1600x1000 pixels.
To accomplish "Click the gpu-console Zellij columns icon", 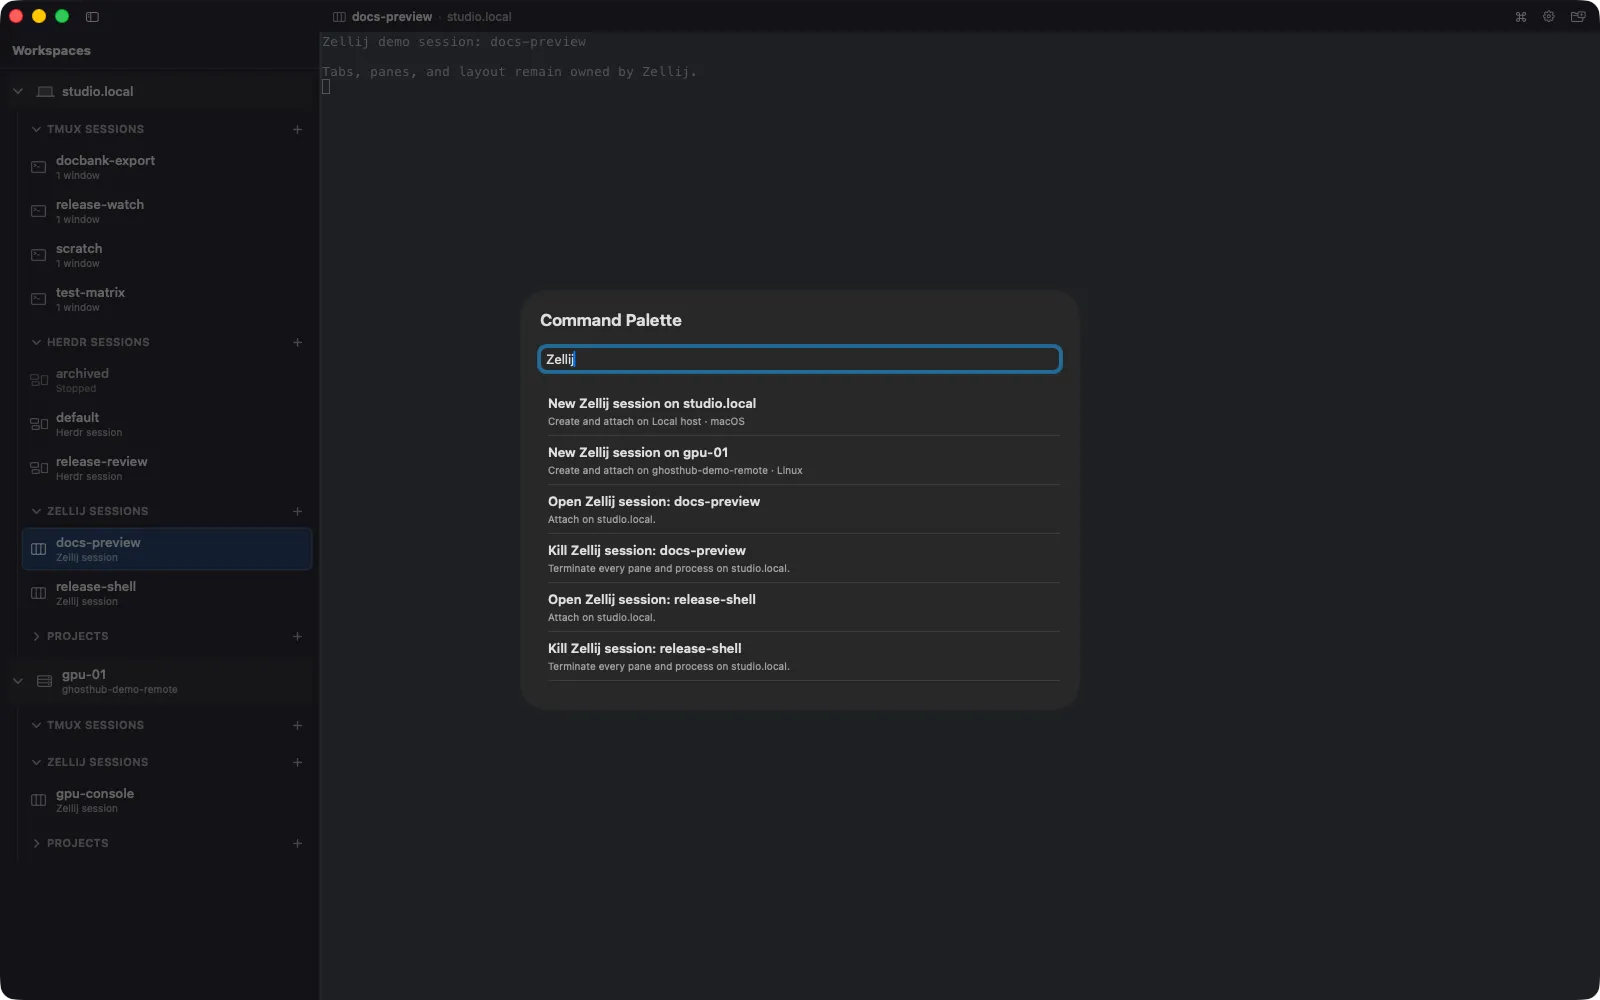I will click(x=39, y=800).
